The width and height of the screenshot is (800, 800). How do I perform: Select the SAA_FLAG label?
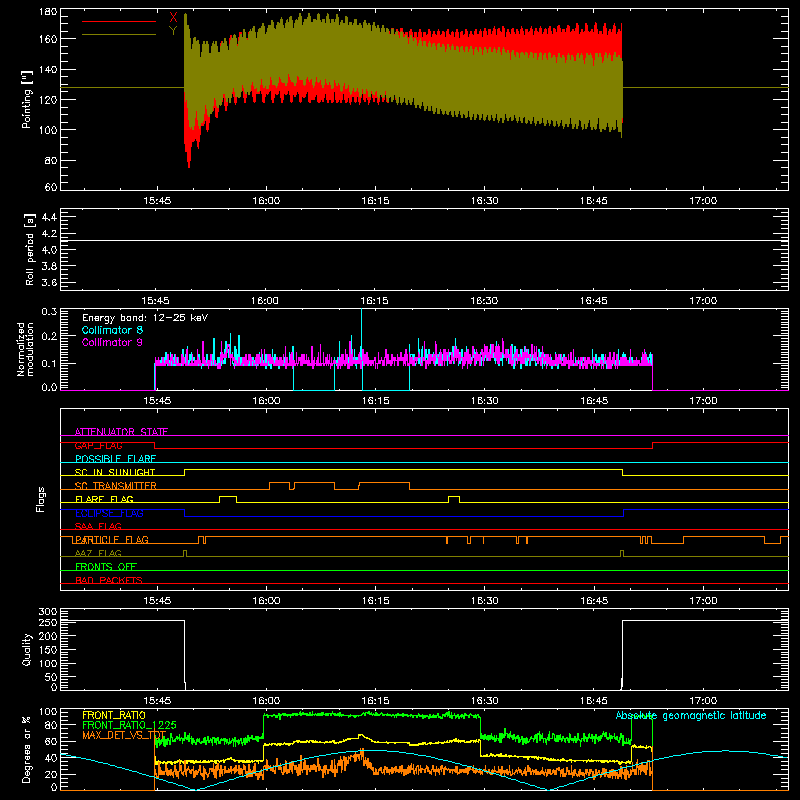(98, 526)
